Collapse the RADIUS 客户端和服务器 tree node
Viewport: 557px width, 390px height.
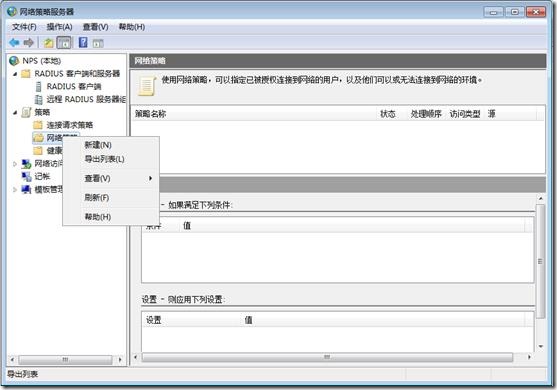[x=15, y=74]
